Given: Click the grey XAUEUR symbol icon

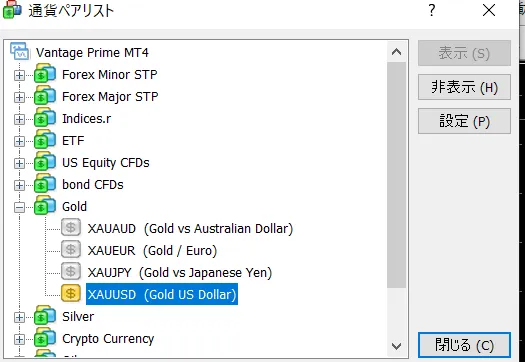Looking at the screenshot, I should point(71,250).
